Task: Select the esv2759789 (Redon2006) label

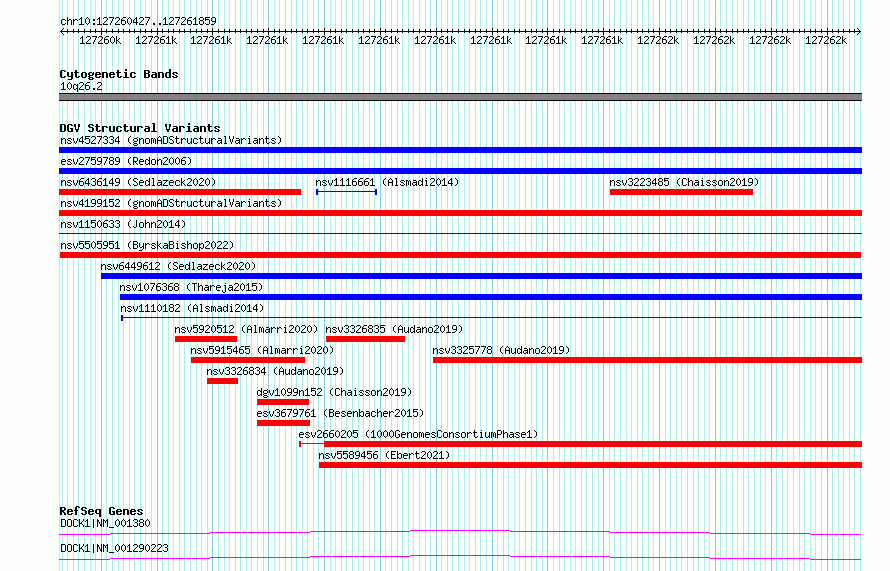Action: [126, 161]
